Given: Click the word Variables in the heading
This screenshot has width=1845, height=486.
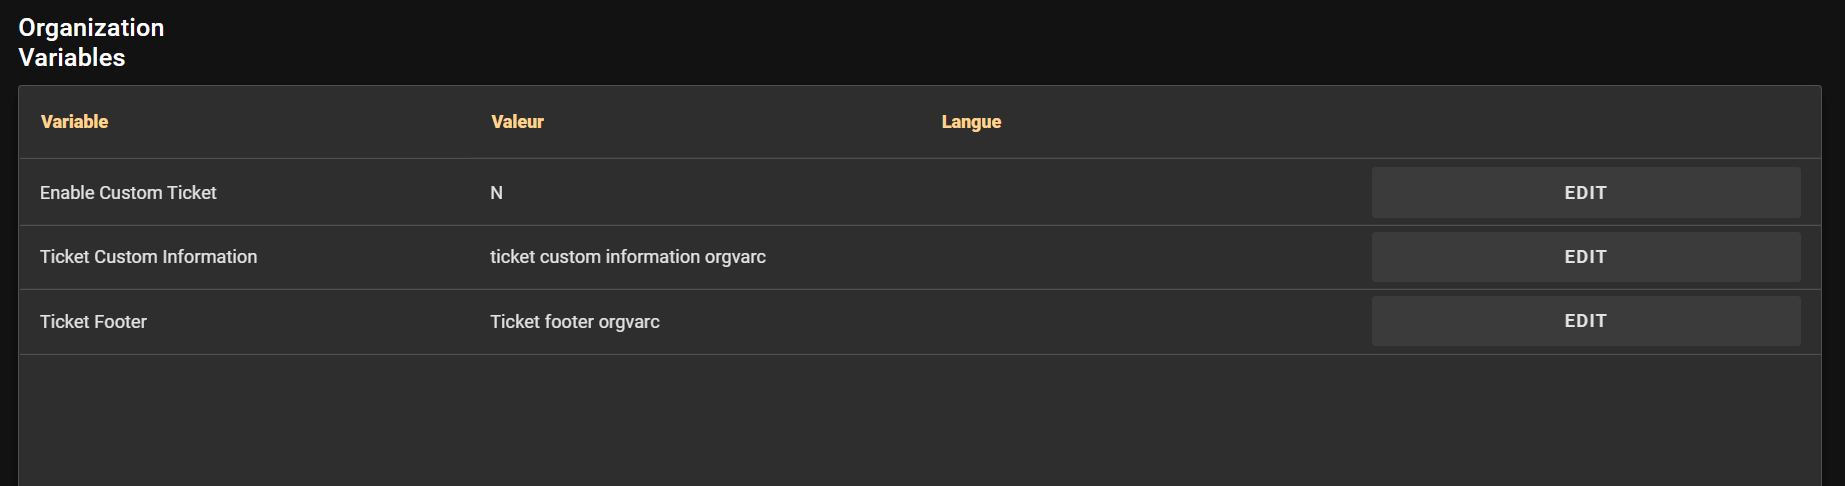Looking at the screenshot, I should pos(72,58).
